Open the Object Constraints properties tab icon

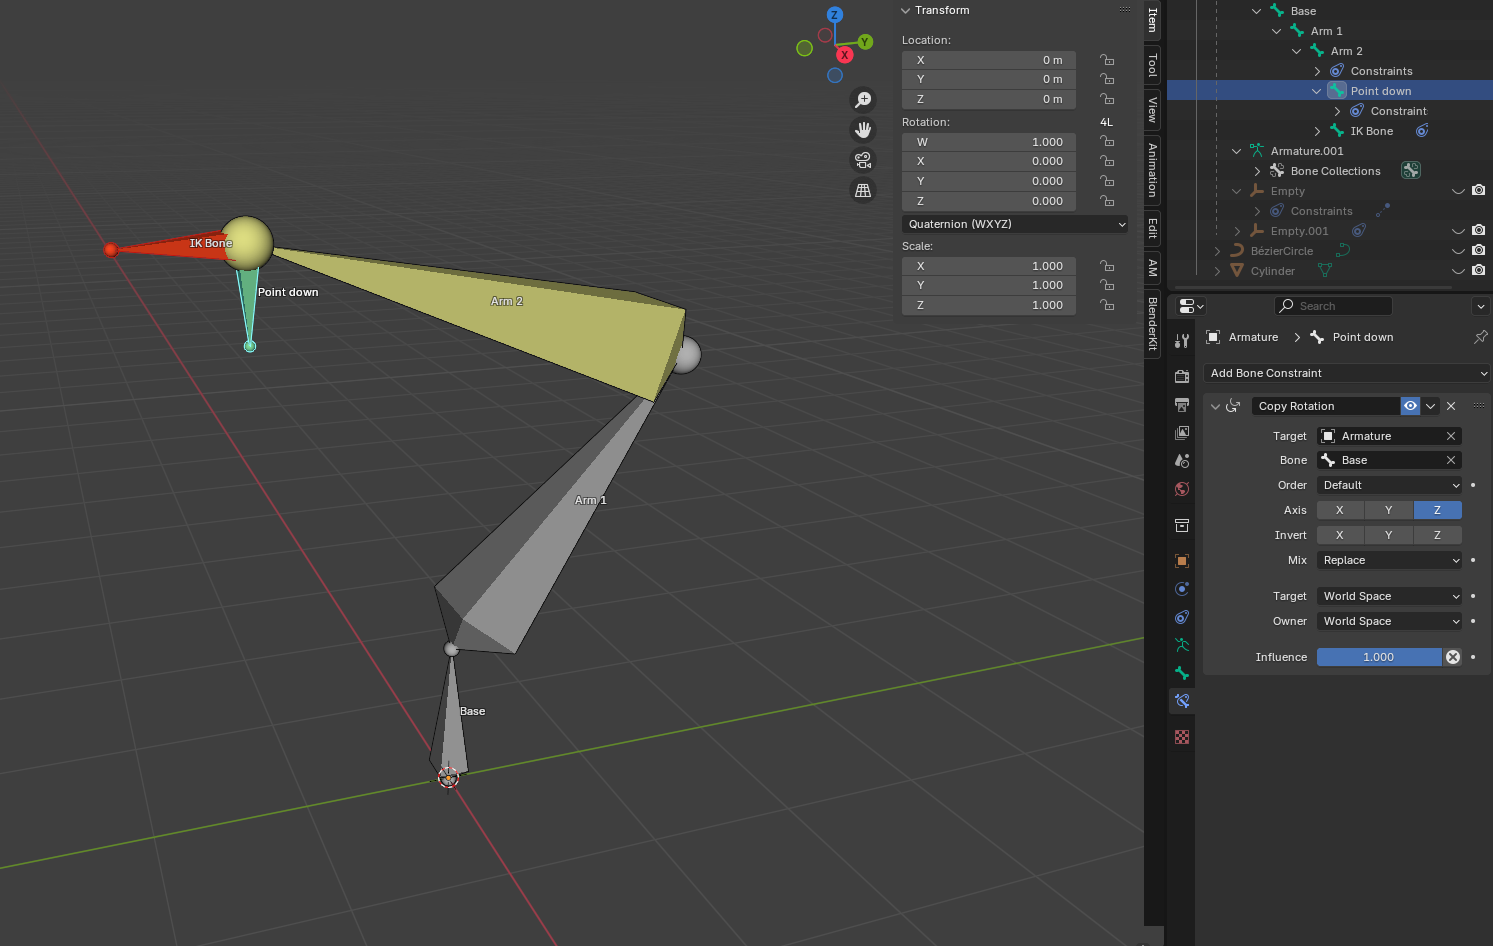coord(1182,617)
